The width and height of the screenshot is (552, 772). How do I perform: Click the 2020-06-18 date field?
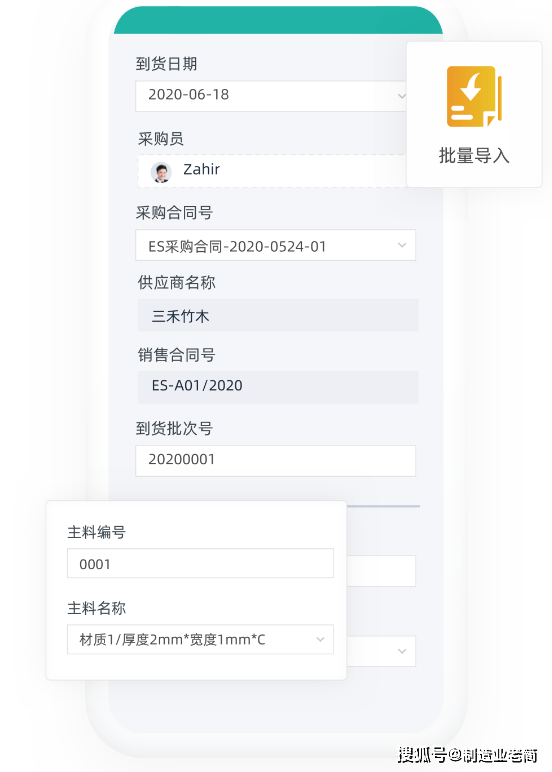click(271, 96)
